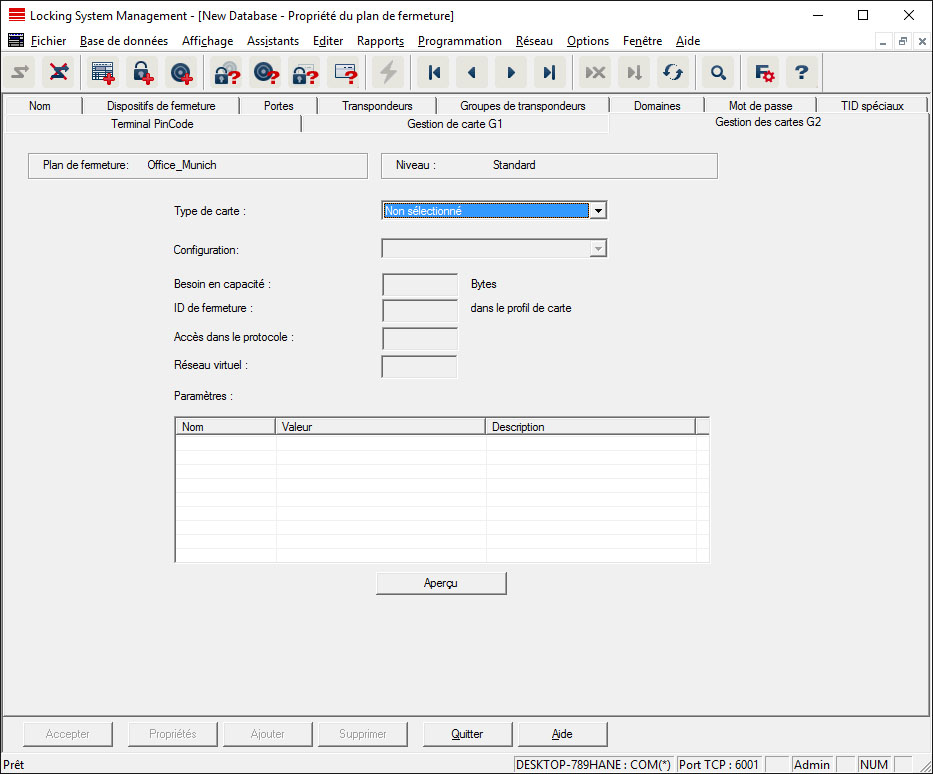This screenshot has width=933, height=774.
Task: Click the Aide button at bottom
Action: (562, 734)
